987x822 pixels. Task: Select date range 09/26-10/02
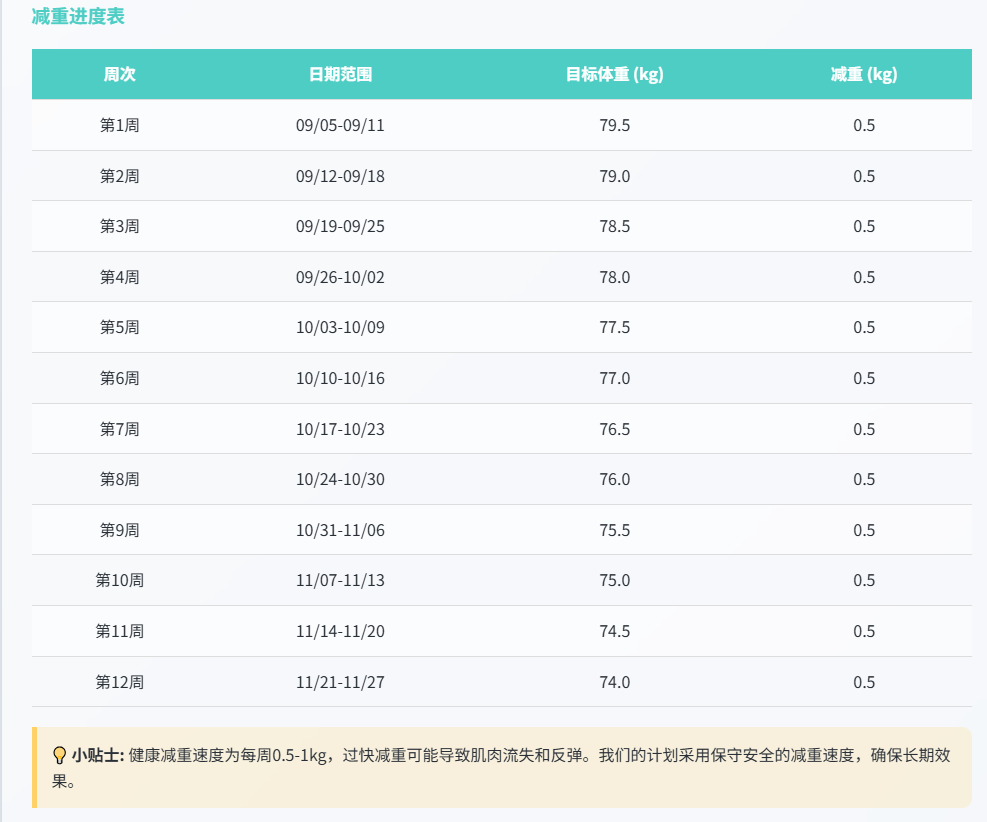(340, 278)
